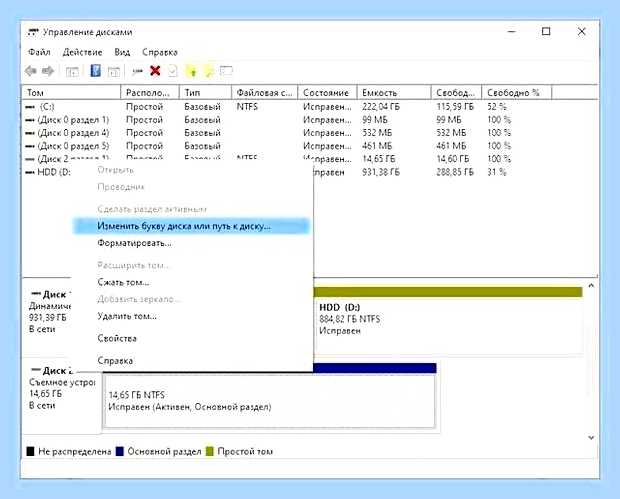Open the blue Help toolbar icon
The height and width of the screenshot is (499, 620).
(x=95, y=71)
